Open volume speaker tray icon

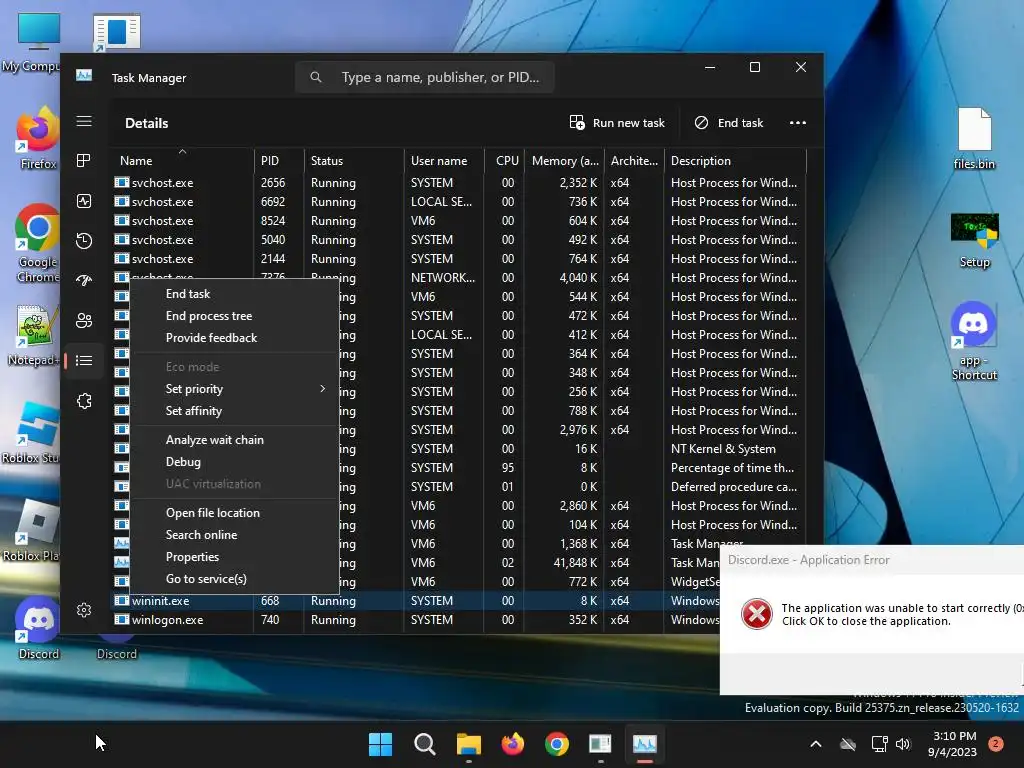pos(903,744)
